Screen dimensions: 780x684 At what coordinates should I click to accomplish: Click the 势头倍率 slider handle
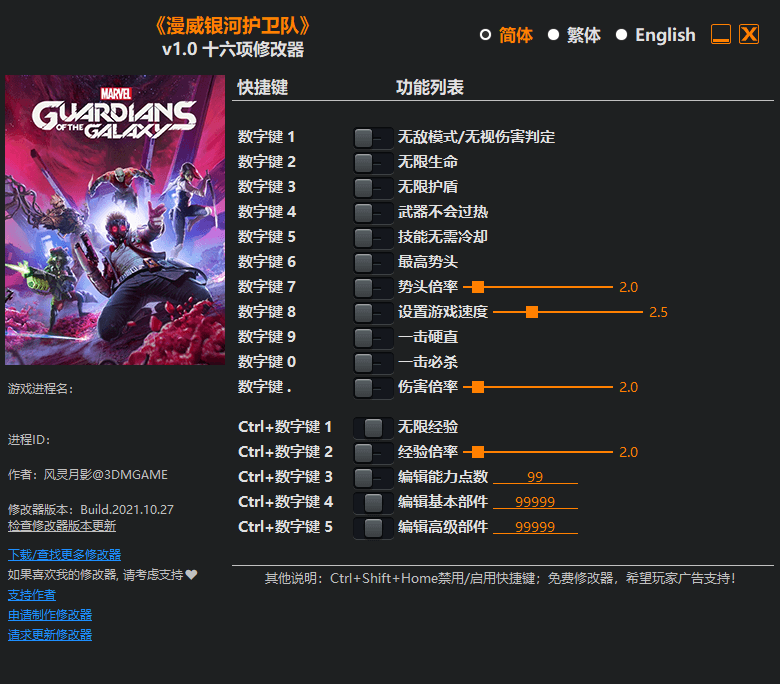(x=478, y=287)
